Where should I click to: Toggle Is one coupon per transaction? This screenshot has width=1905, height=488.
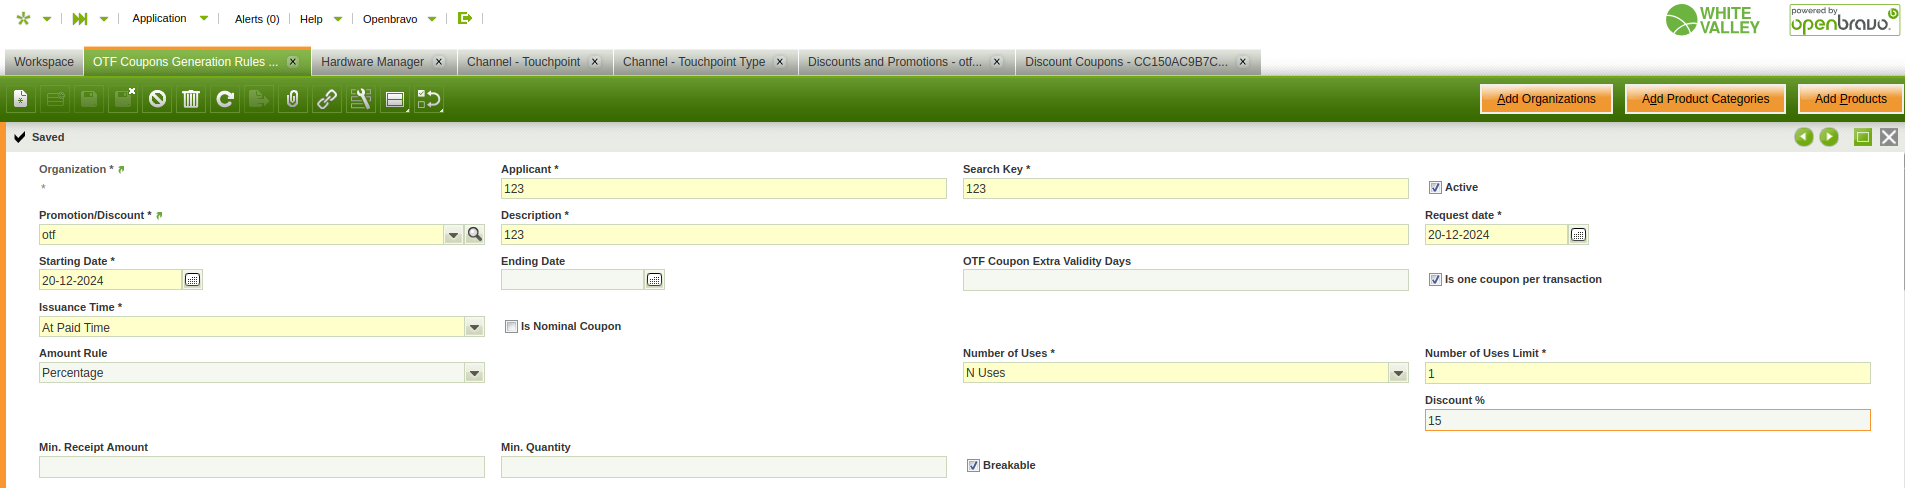[1435, 279]
